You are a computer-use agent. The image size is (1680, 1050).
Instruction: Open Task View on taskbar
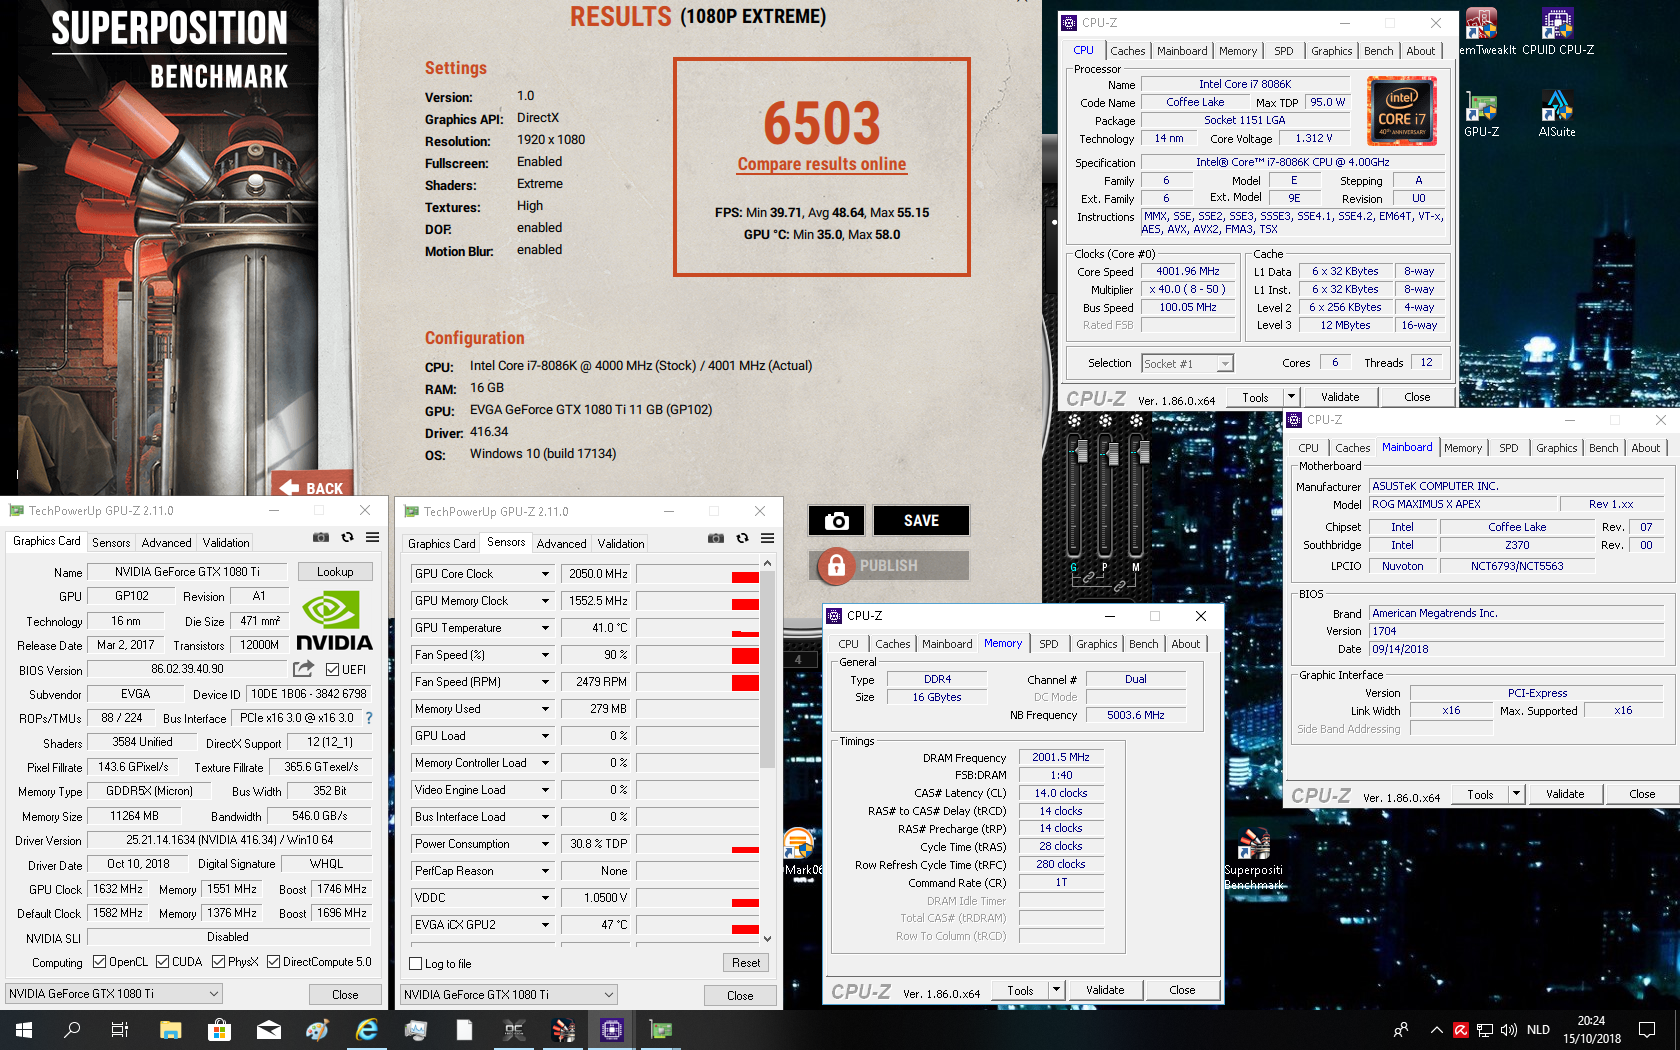(x=120, y=1029)
